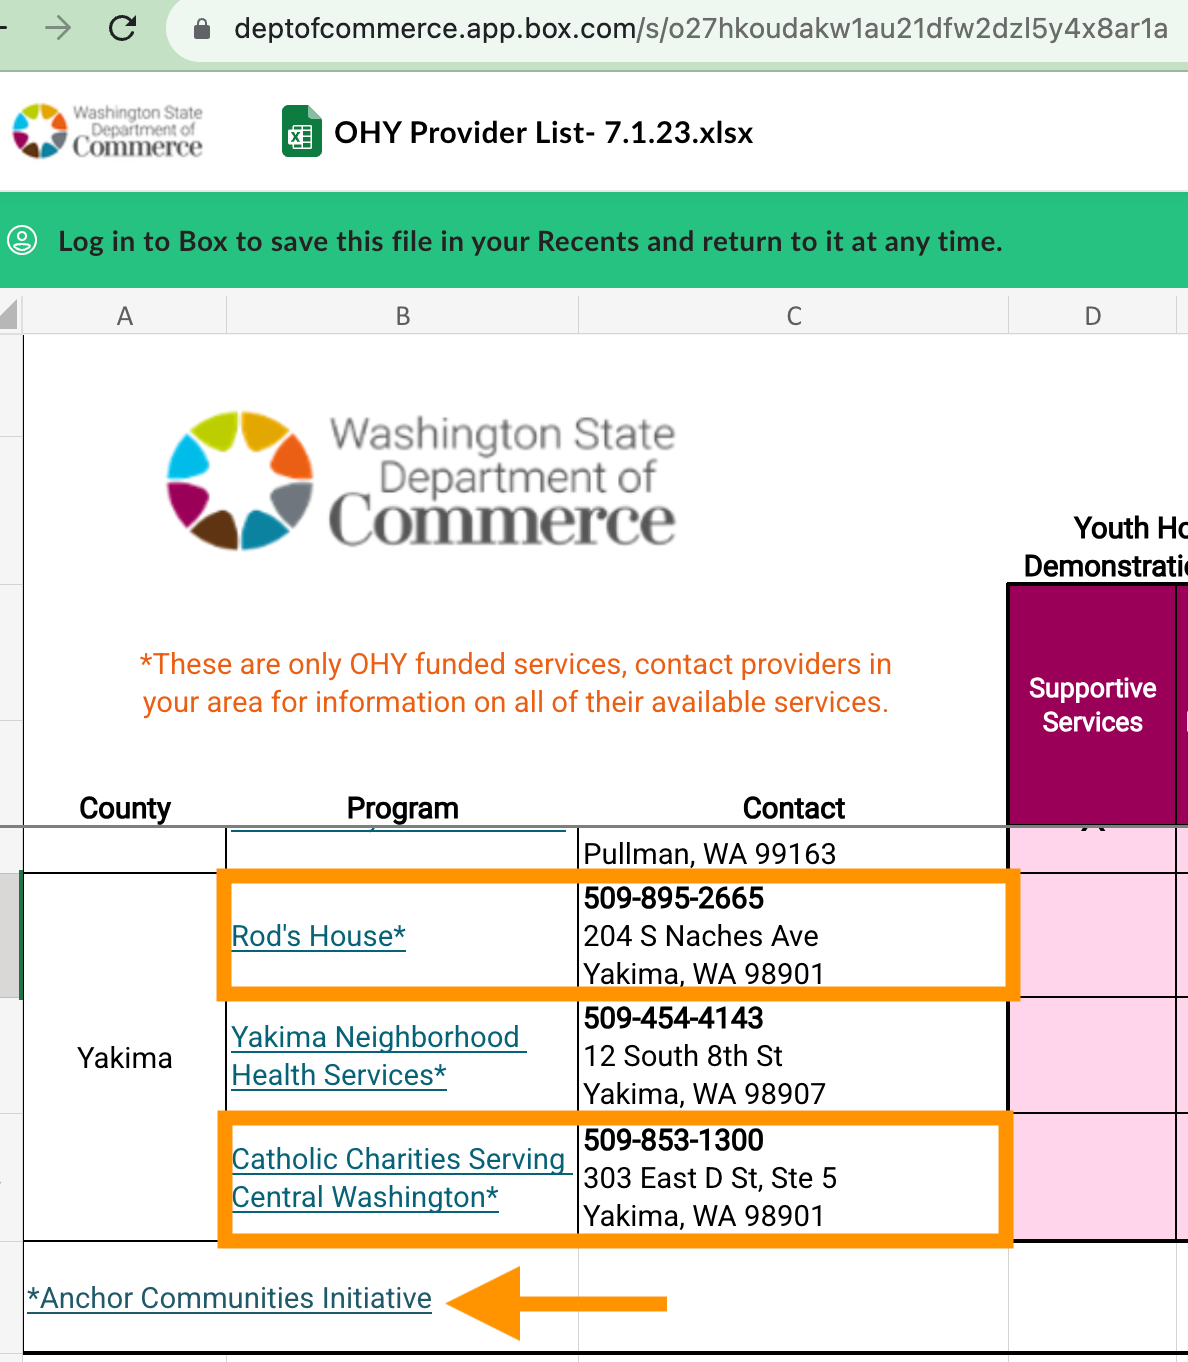Select column D header
1188x1362 pixels.
point(1093,316)
